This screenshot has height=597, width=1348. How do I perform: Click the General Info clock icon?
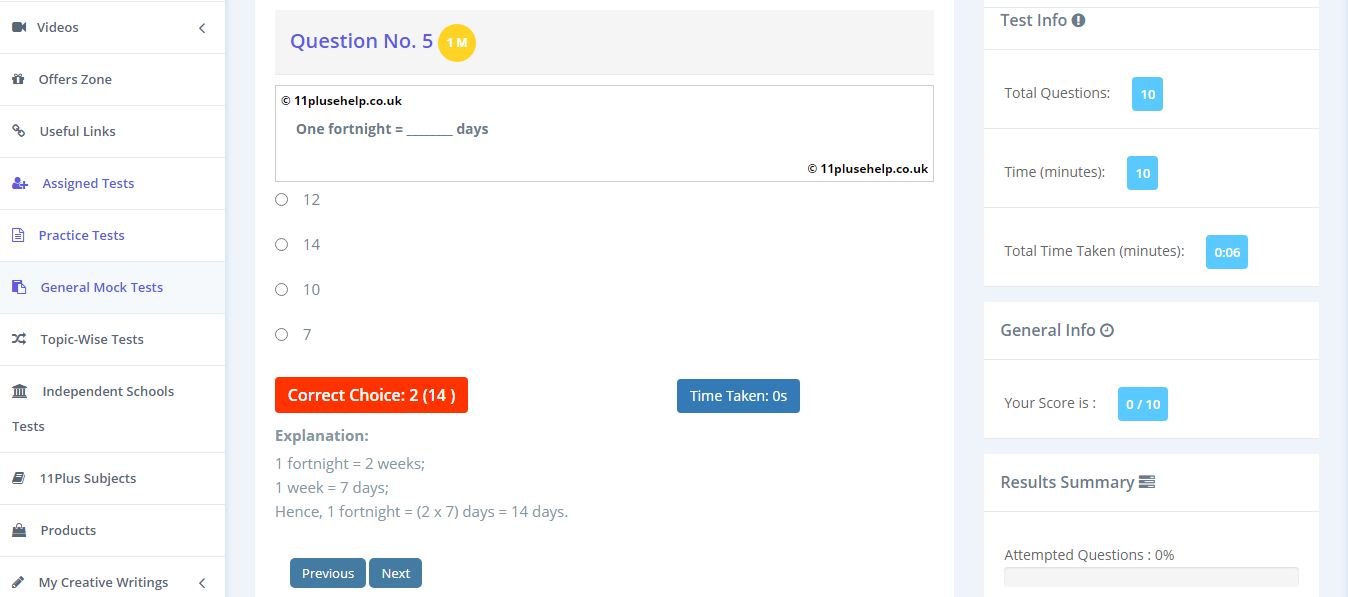[x=1107, y=330]
